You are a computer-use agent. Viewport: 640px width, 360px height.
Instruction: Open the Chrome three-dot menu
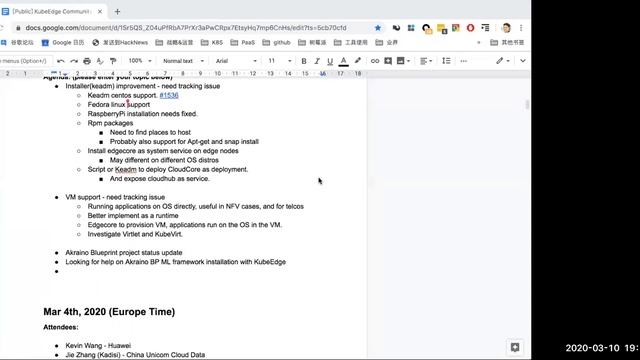click(521, 28)
